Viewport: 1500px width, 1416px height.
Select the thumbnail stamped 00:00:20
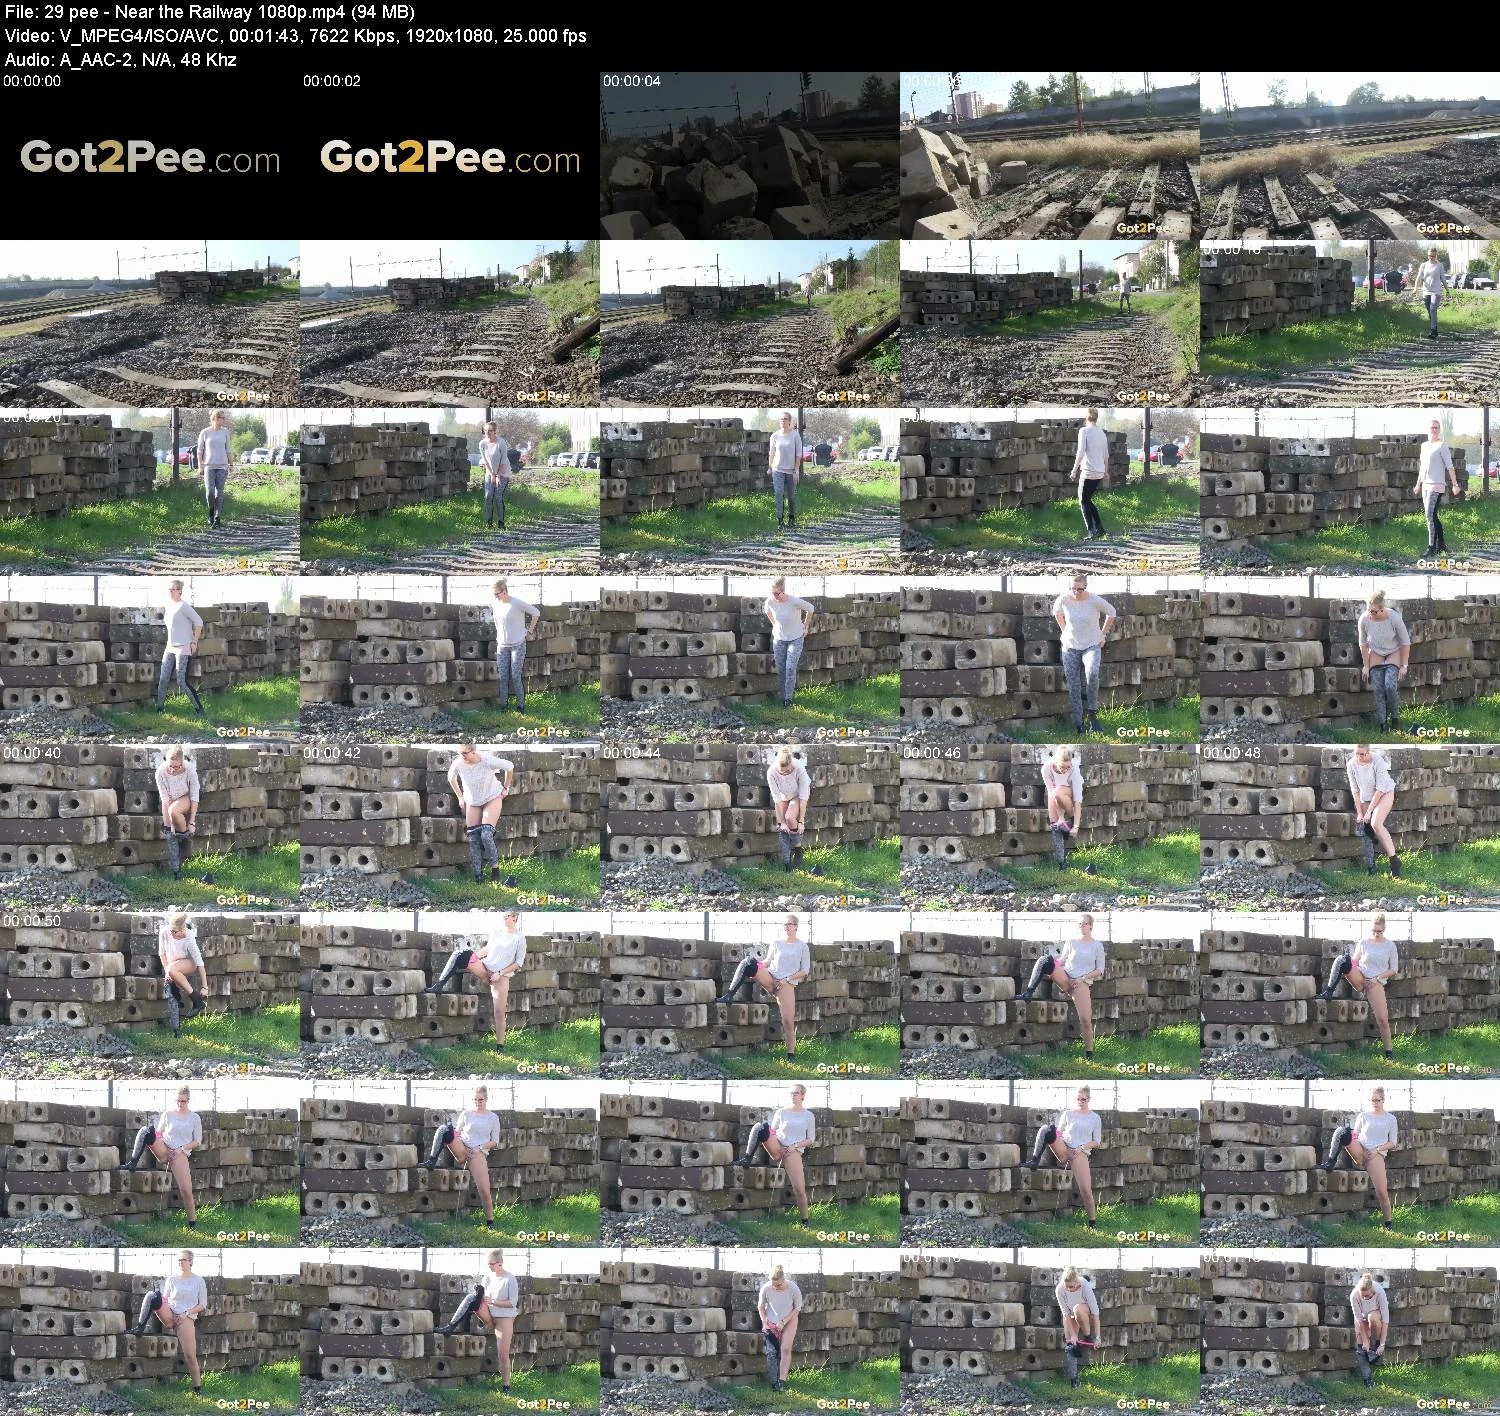point(150,491)
